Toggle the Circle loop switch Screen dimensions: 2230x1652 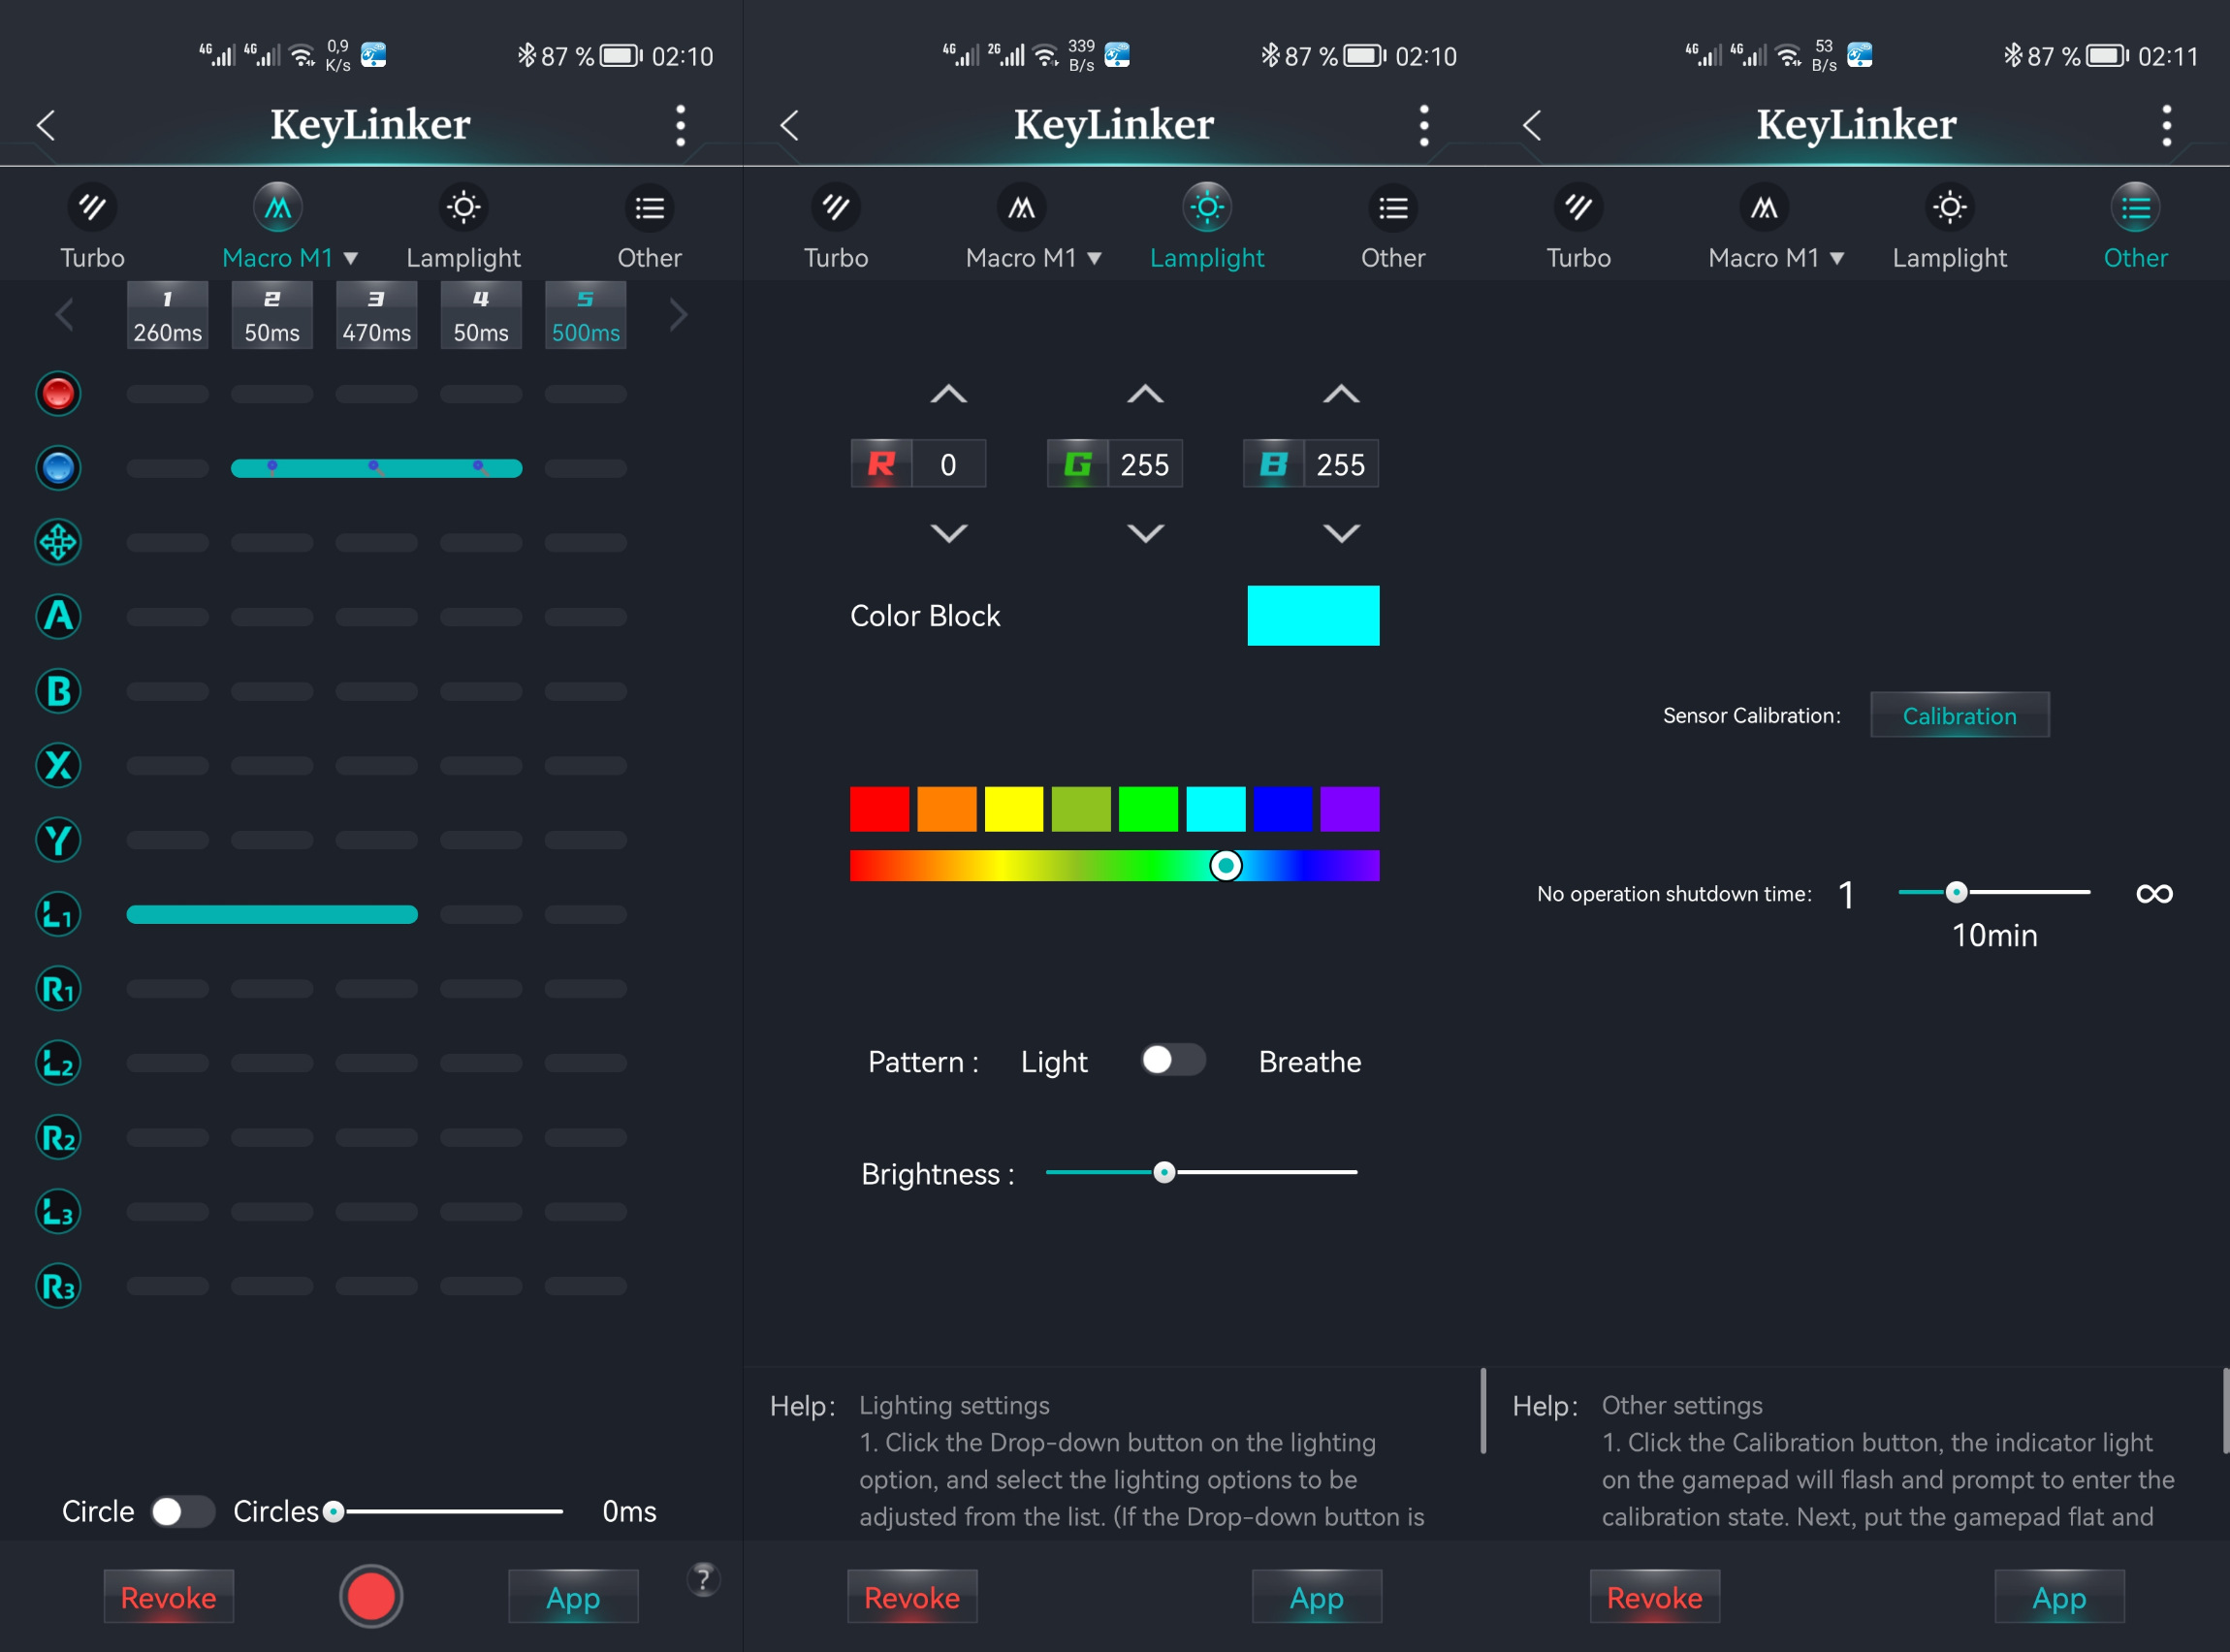click(182, 1511)
